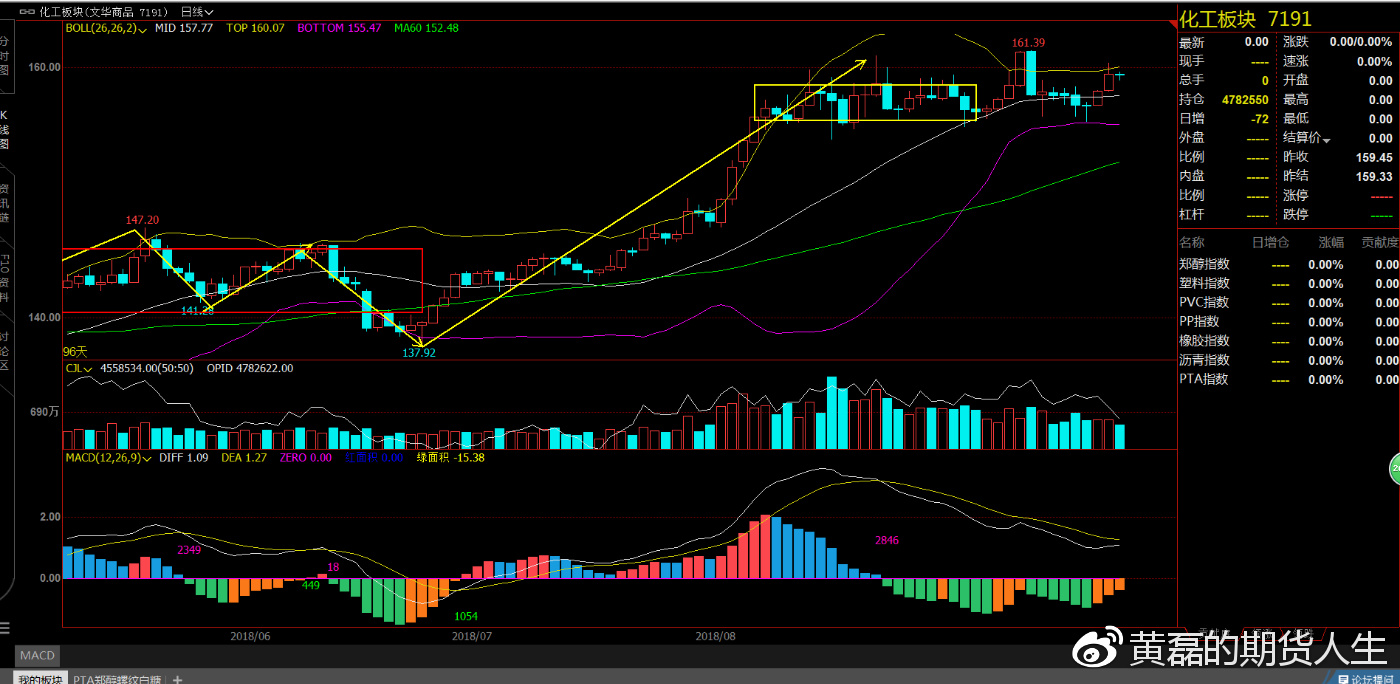Switch to the 我的板块 bottom tab
The image size is (1400, 684).
tap(40, 678)
